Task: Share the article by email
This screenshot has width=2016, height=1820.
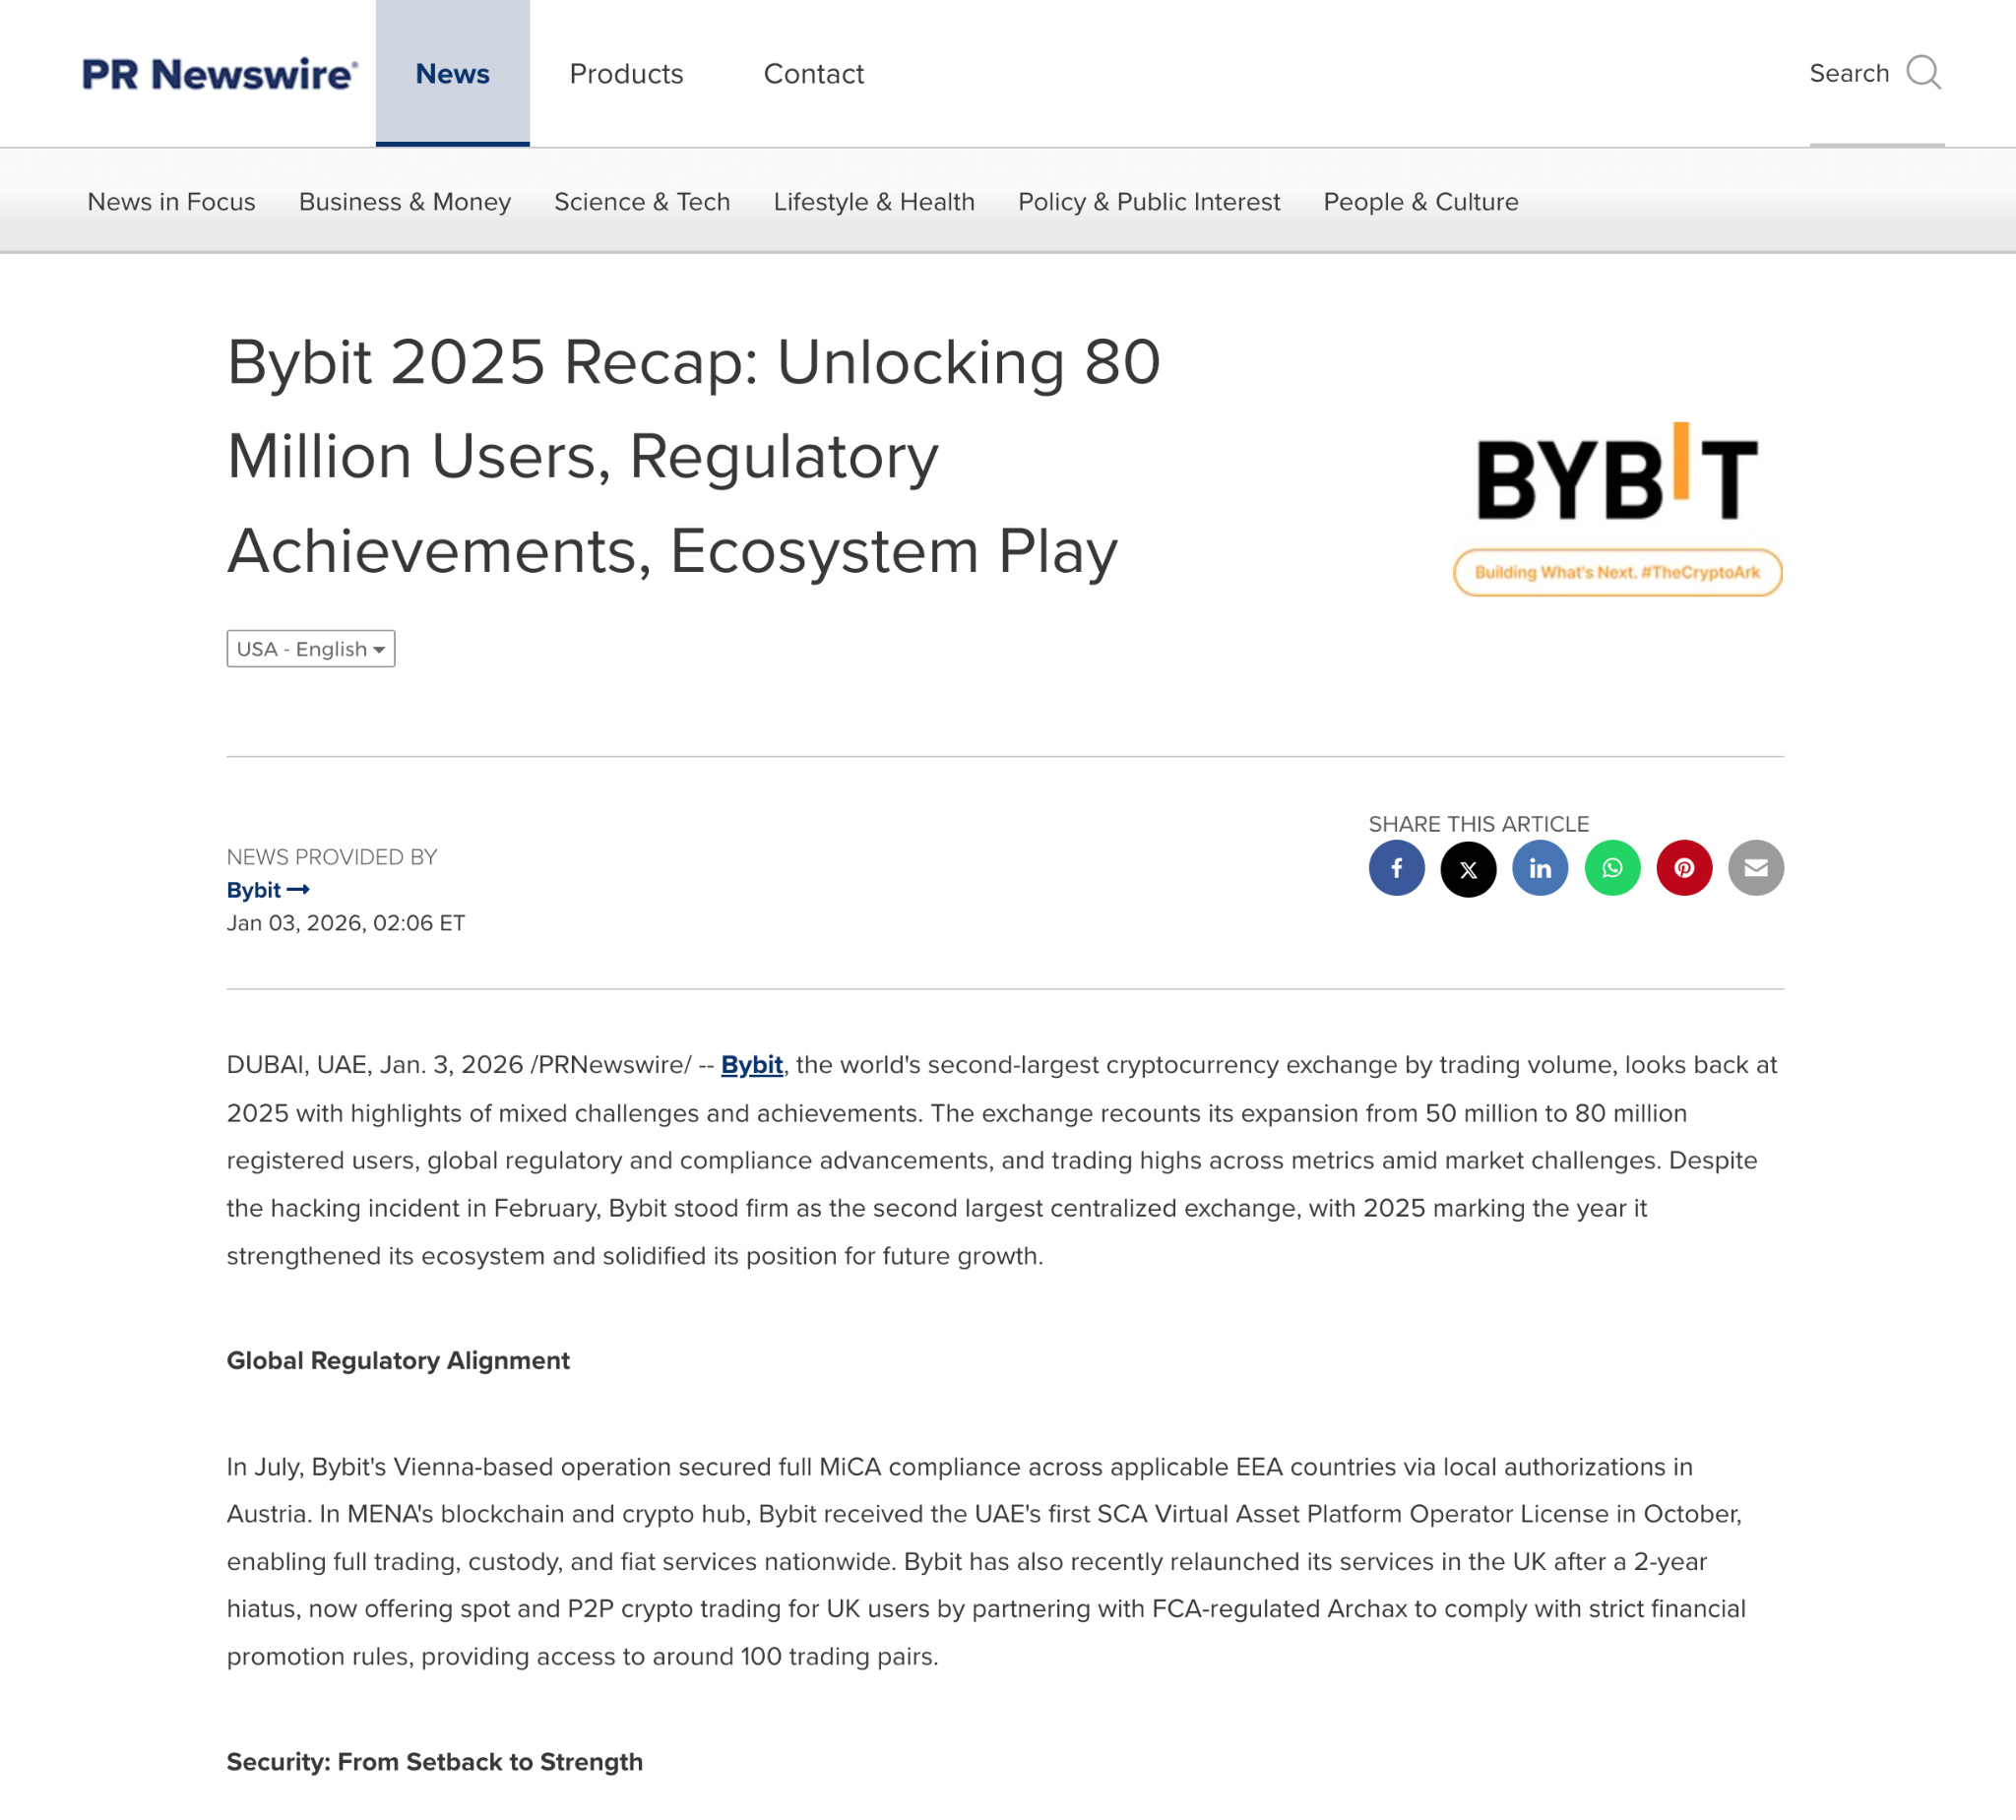Action: pyautogui.click(x=1756, y=868)
